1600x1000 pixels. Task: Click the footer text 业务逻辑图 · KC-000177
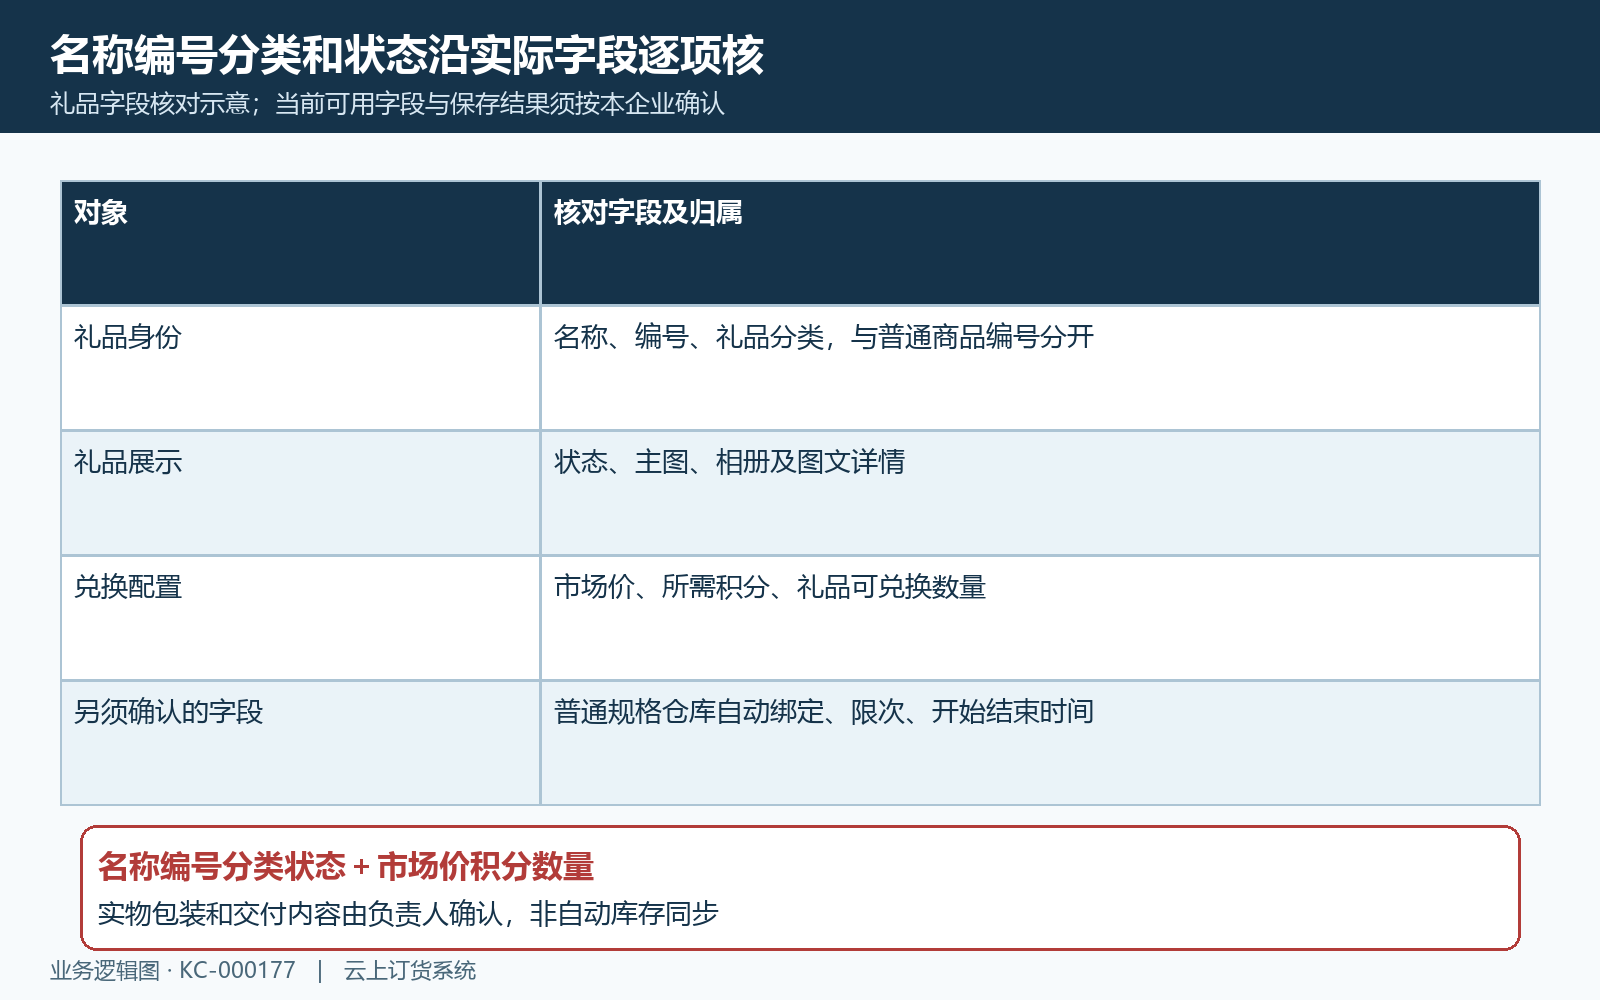[x=173, y=971]
